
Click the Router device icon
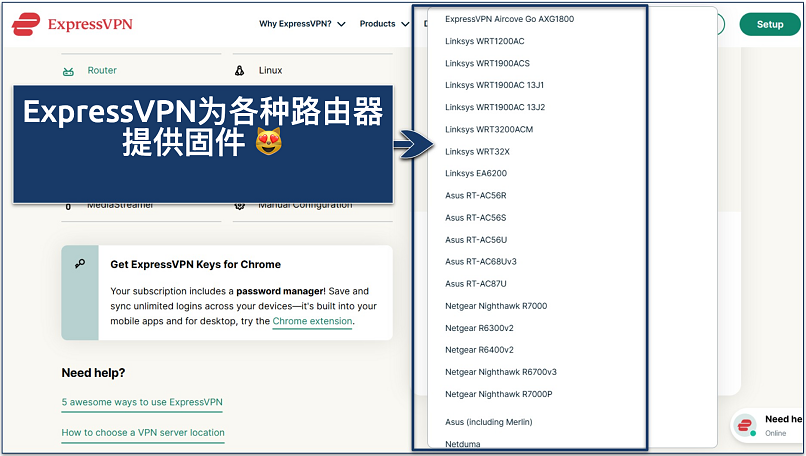pos(68,71)
